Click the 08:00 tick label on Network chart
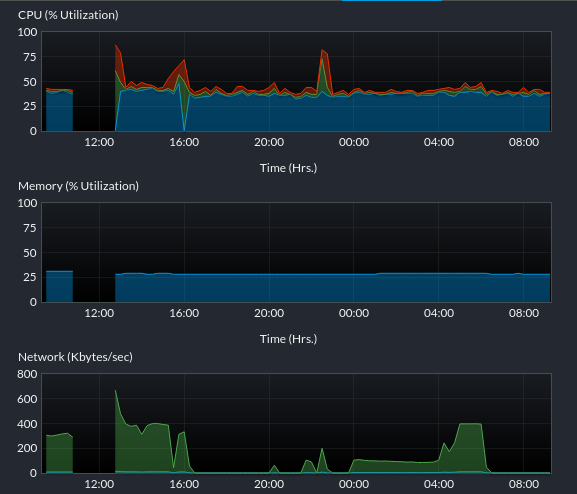 coord(524,484)
